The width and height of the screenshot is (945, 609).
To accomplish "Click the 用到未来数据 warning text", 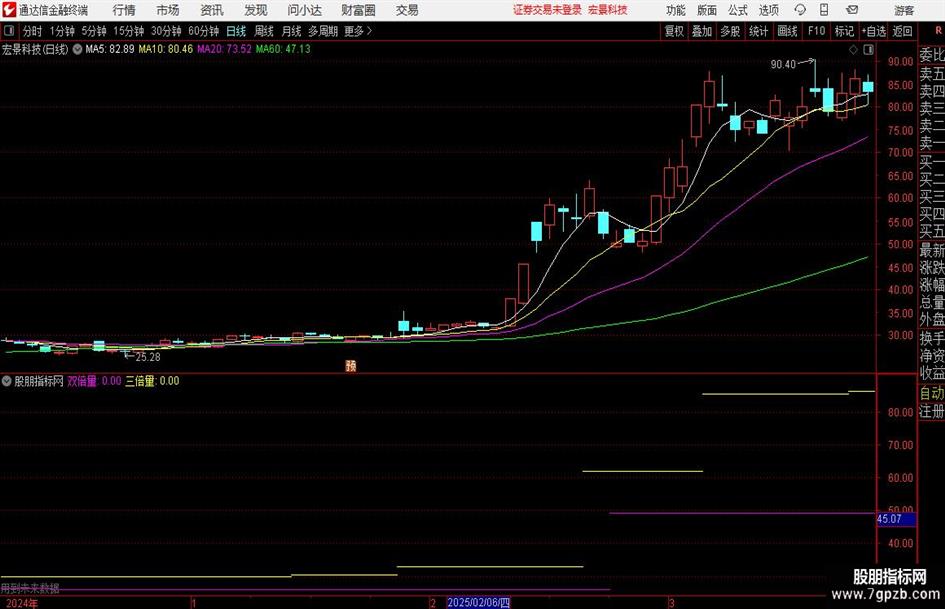I will tap(30, 588).
